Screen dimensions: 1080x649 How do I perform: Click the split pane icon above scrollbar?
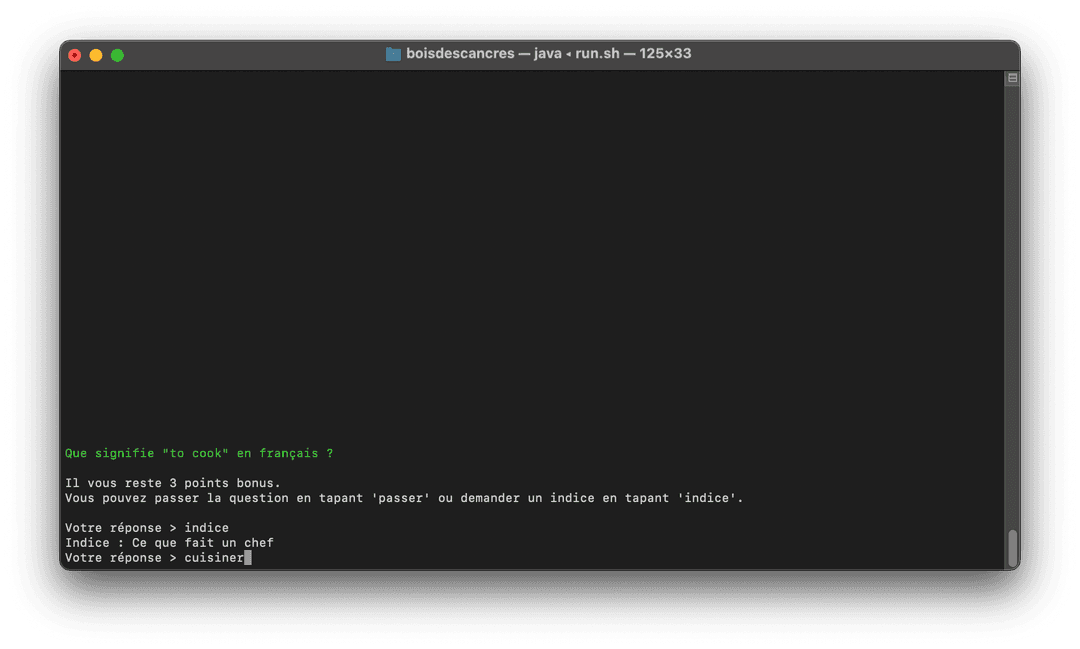[1012, 78]
